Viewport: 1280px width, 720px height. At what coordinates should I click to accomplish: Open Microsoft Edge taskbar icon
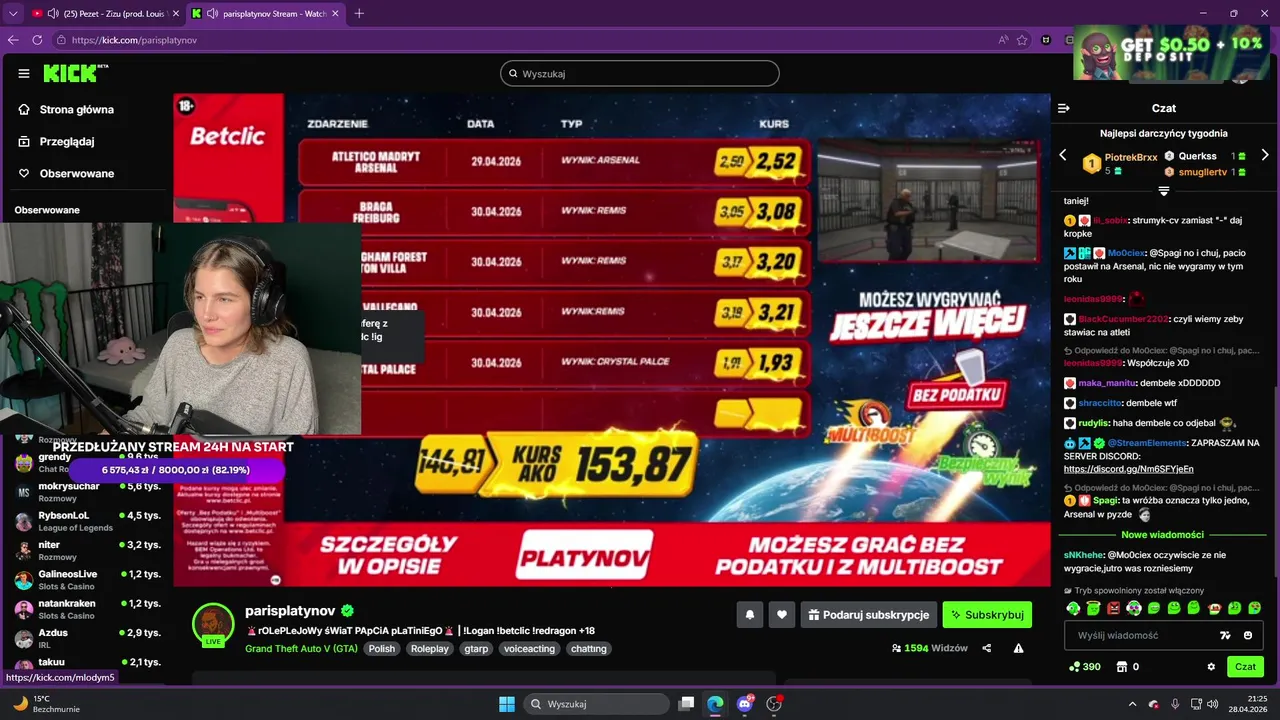(715, 704)
